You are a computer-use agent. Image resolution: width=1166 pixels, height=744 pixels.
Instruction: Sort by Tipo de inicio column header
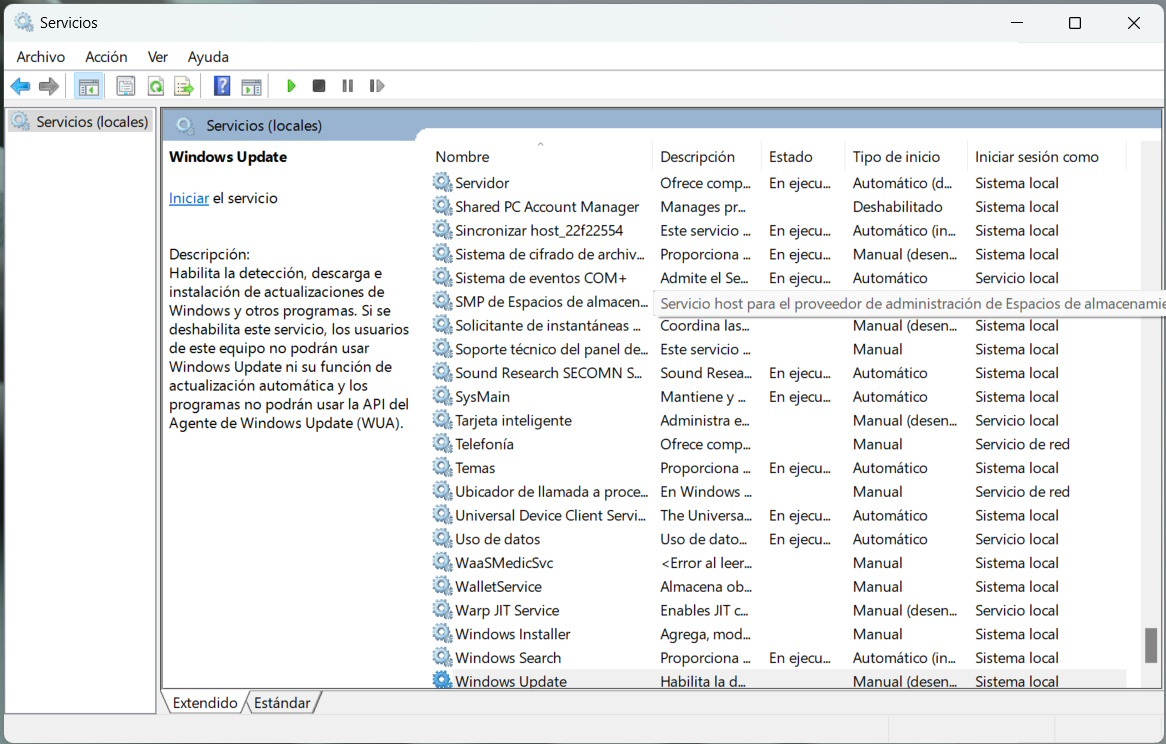906,157
